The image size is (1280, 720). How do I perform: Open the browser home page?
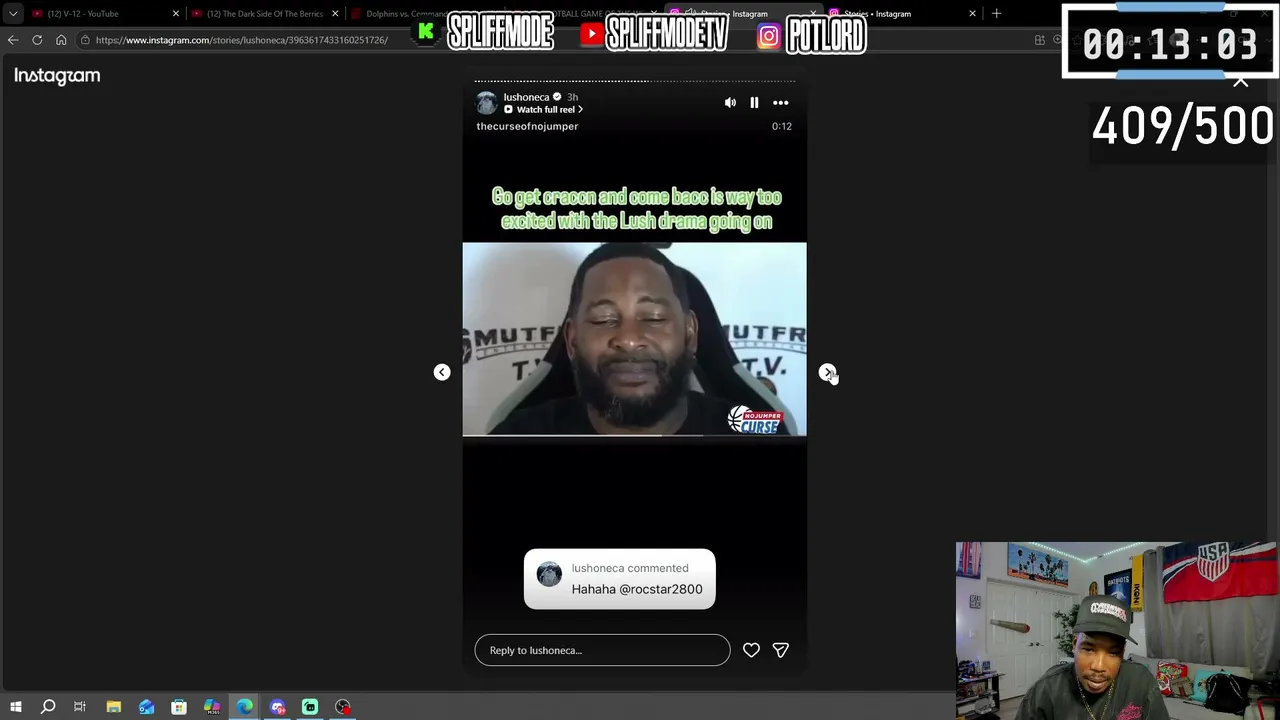point(61,40)
